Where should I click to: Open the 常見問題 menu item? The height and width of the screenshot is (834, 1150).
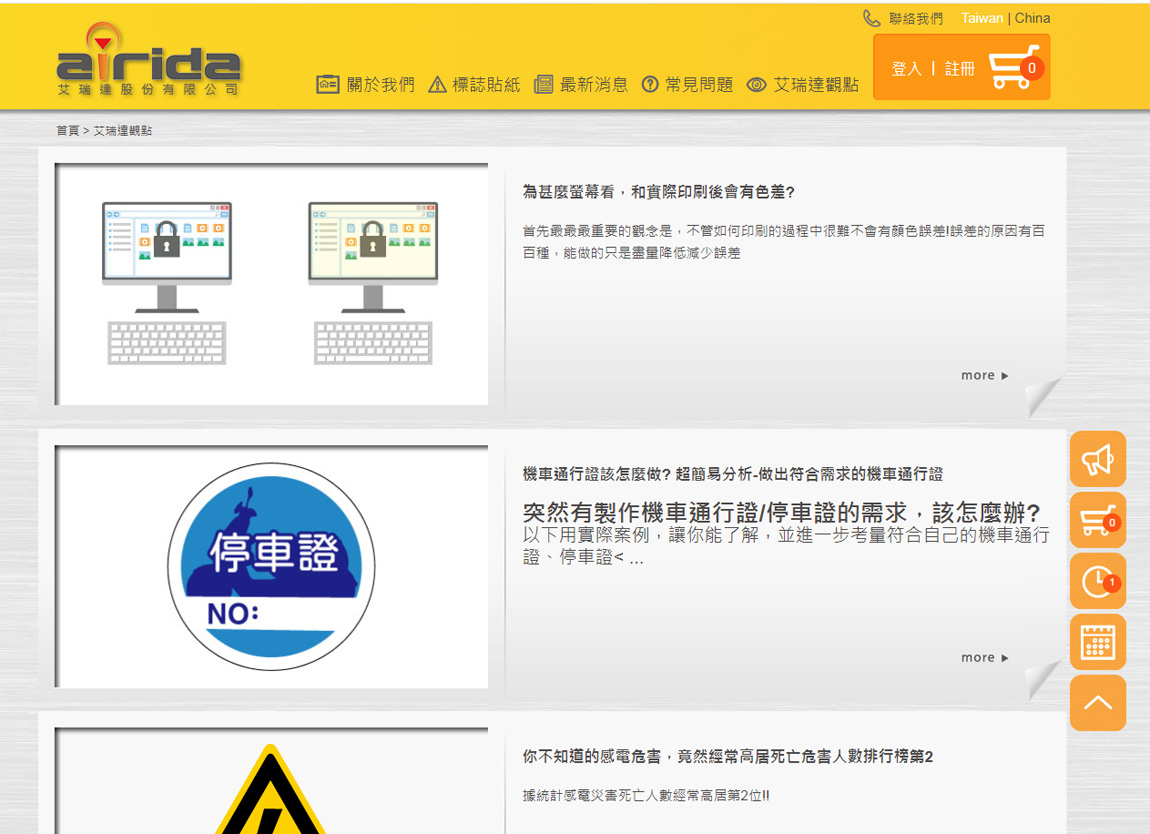(x=687, y=85)
